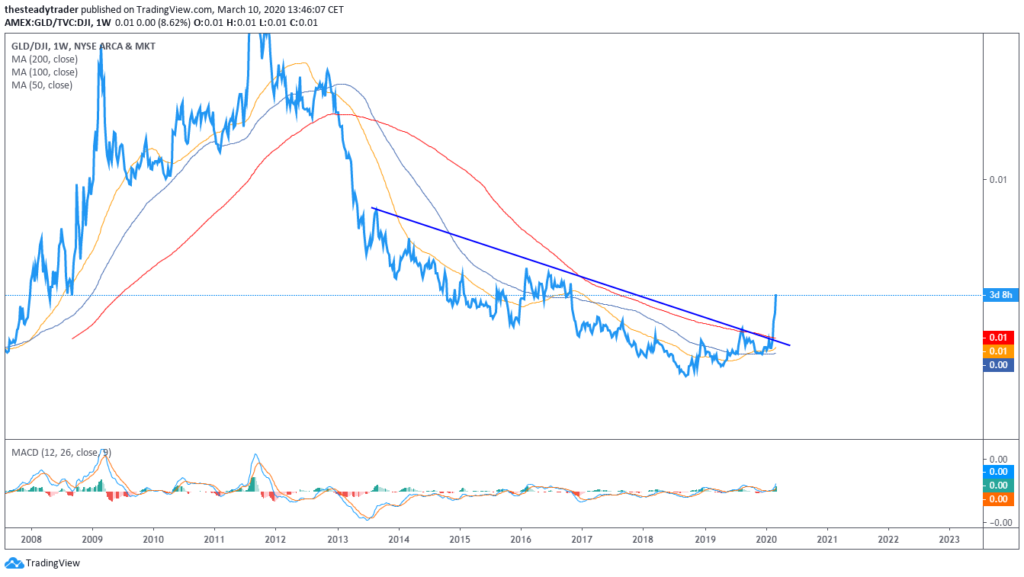Image resolution: width=1024 pixels, height=577 pixels.
Task: Select the MA (50, close) indicator label
Action: coord(42,86)
